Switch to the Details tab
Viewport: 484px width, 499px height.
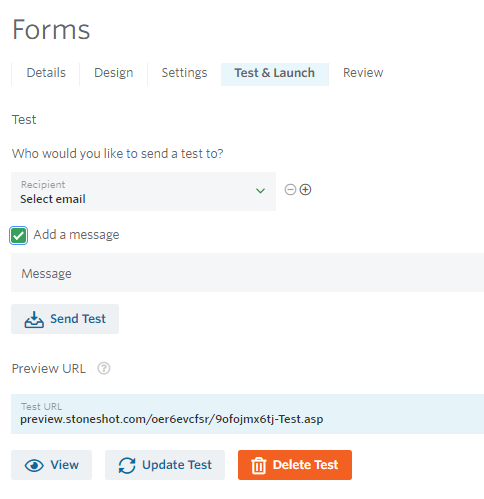[x=46, y=73]
